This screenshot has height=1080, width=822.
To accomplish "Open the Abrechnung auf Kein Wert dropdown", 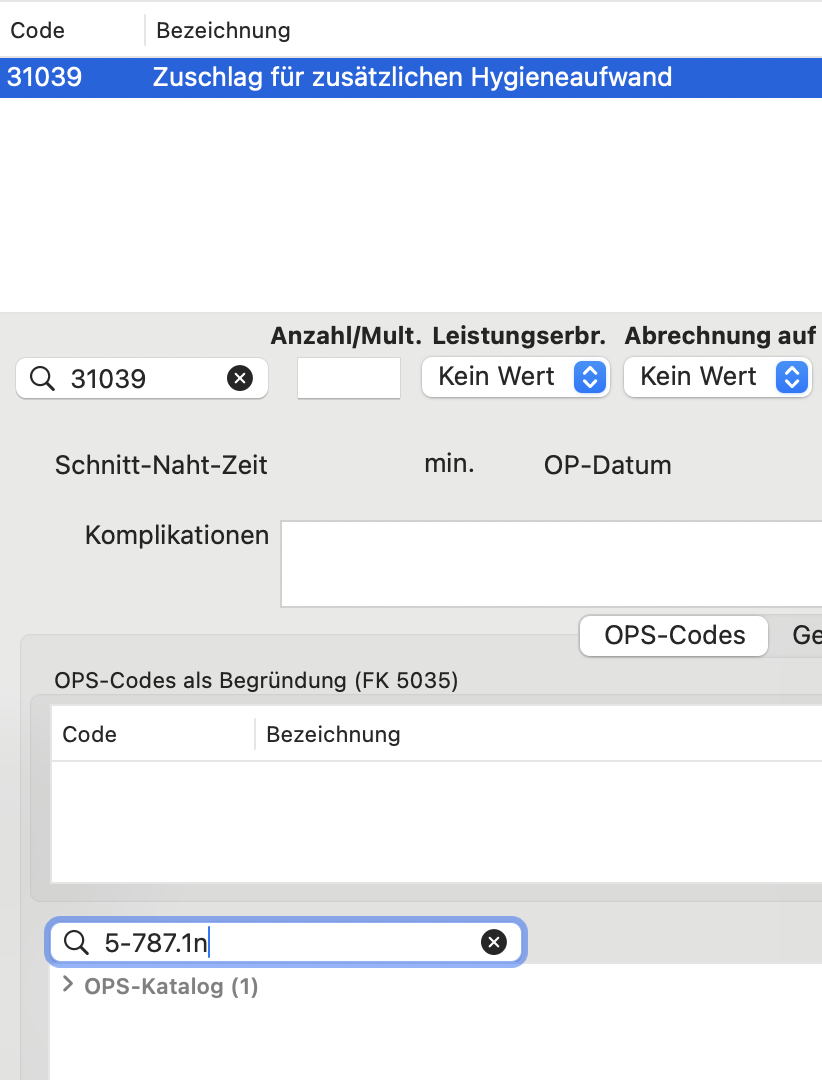I will tap(717, 377).
